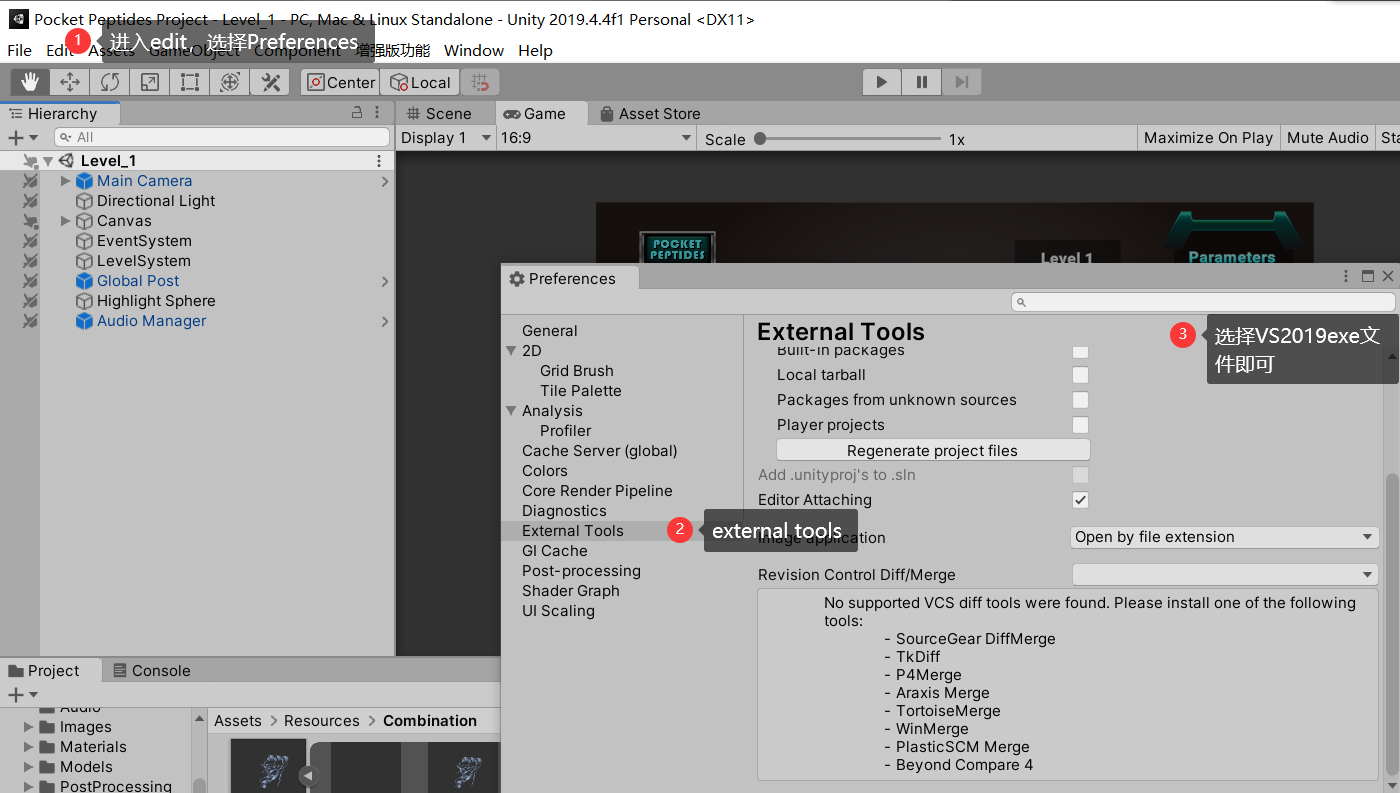
Task: Pause the game
Action: (x=921, y=82)
